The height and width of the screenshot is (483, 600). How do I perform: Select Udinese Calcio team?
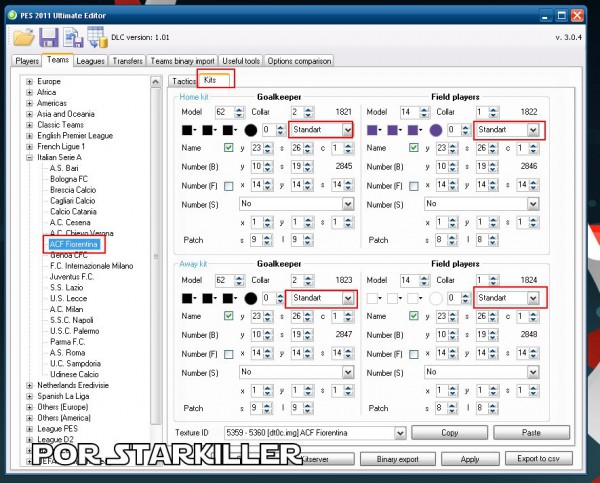(x=74, y=374)
